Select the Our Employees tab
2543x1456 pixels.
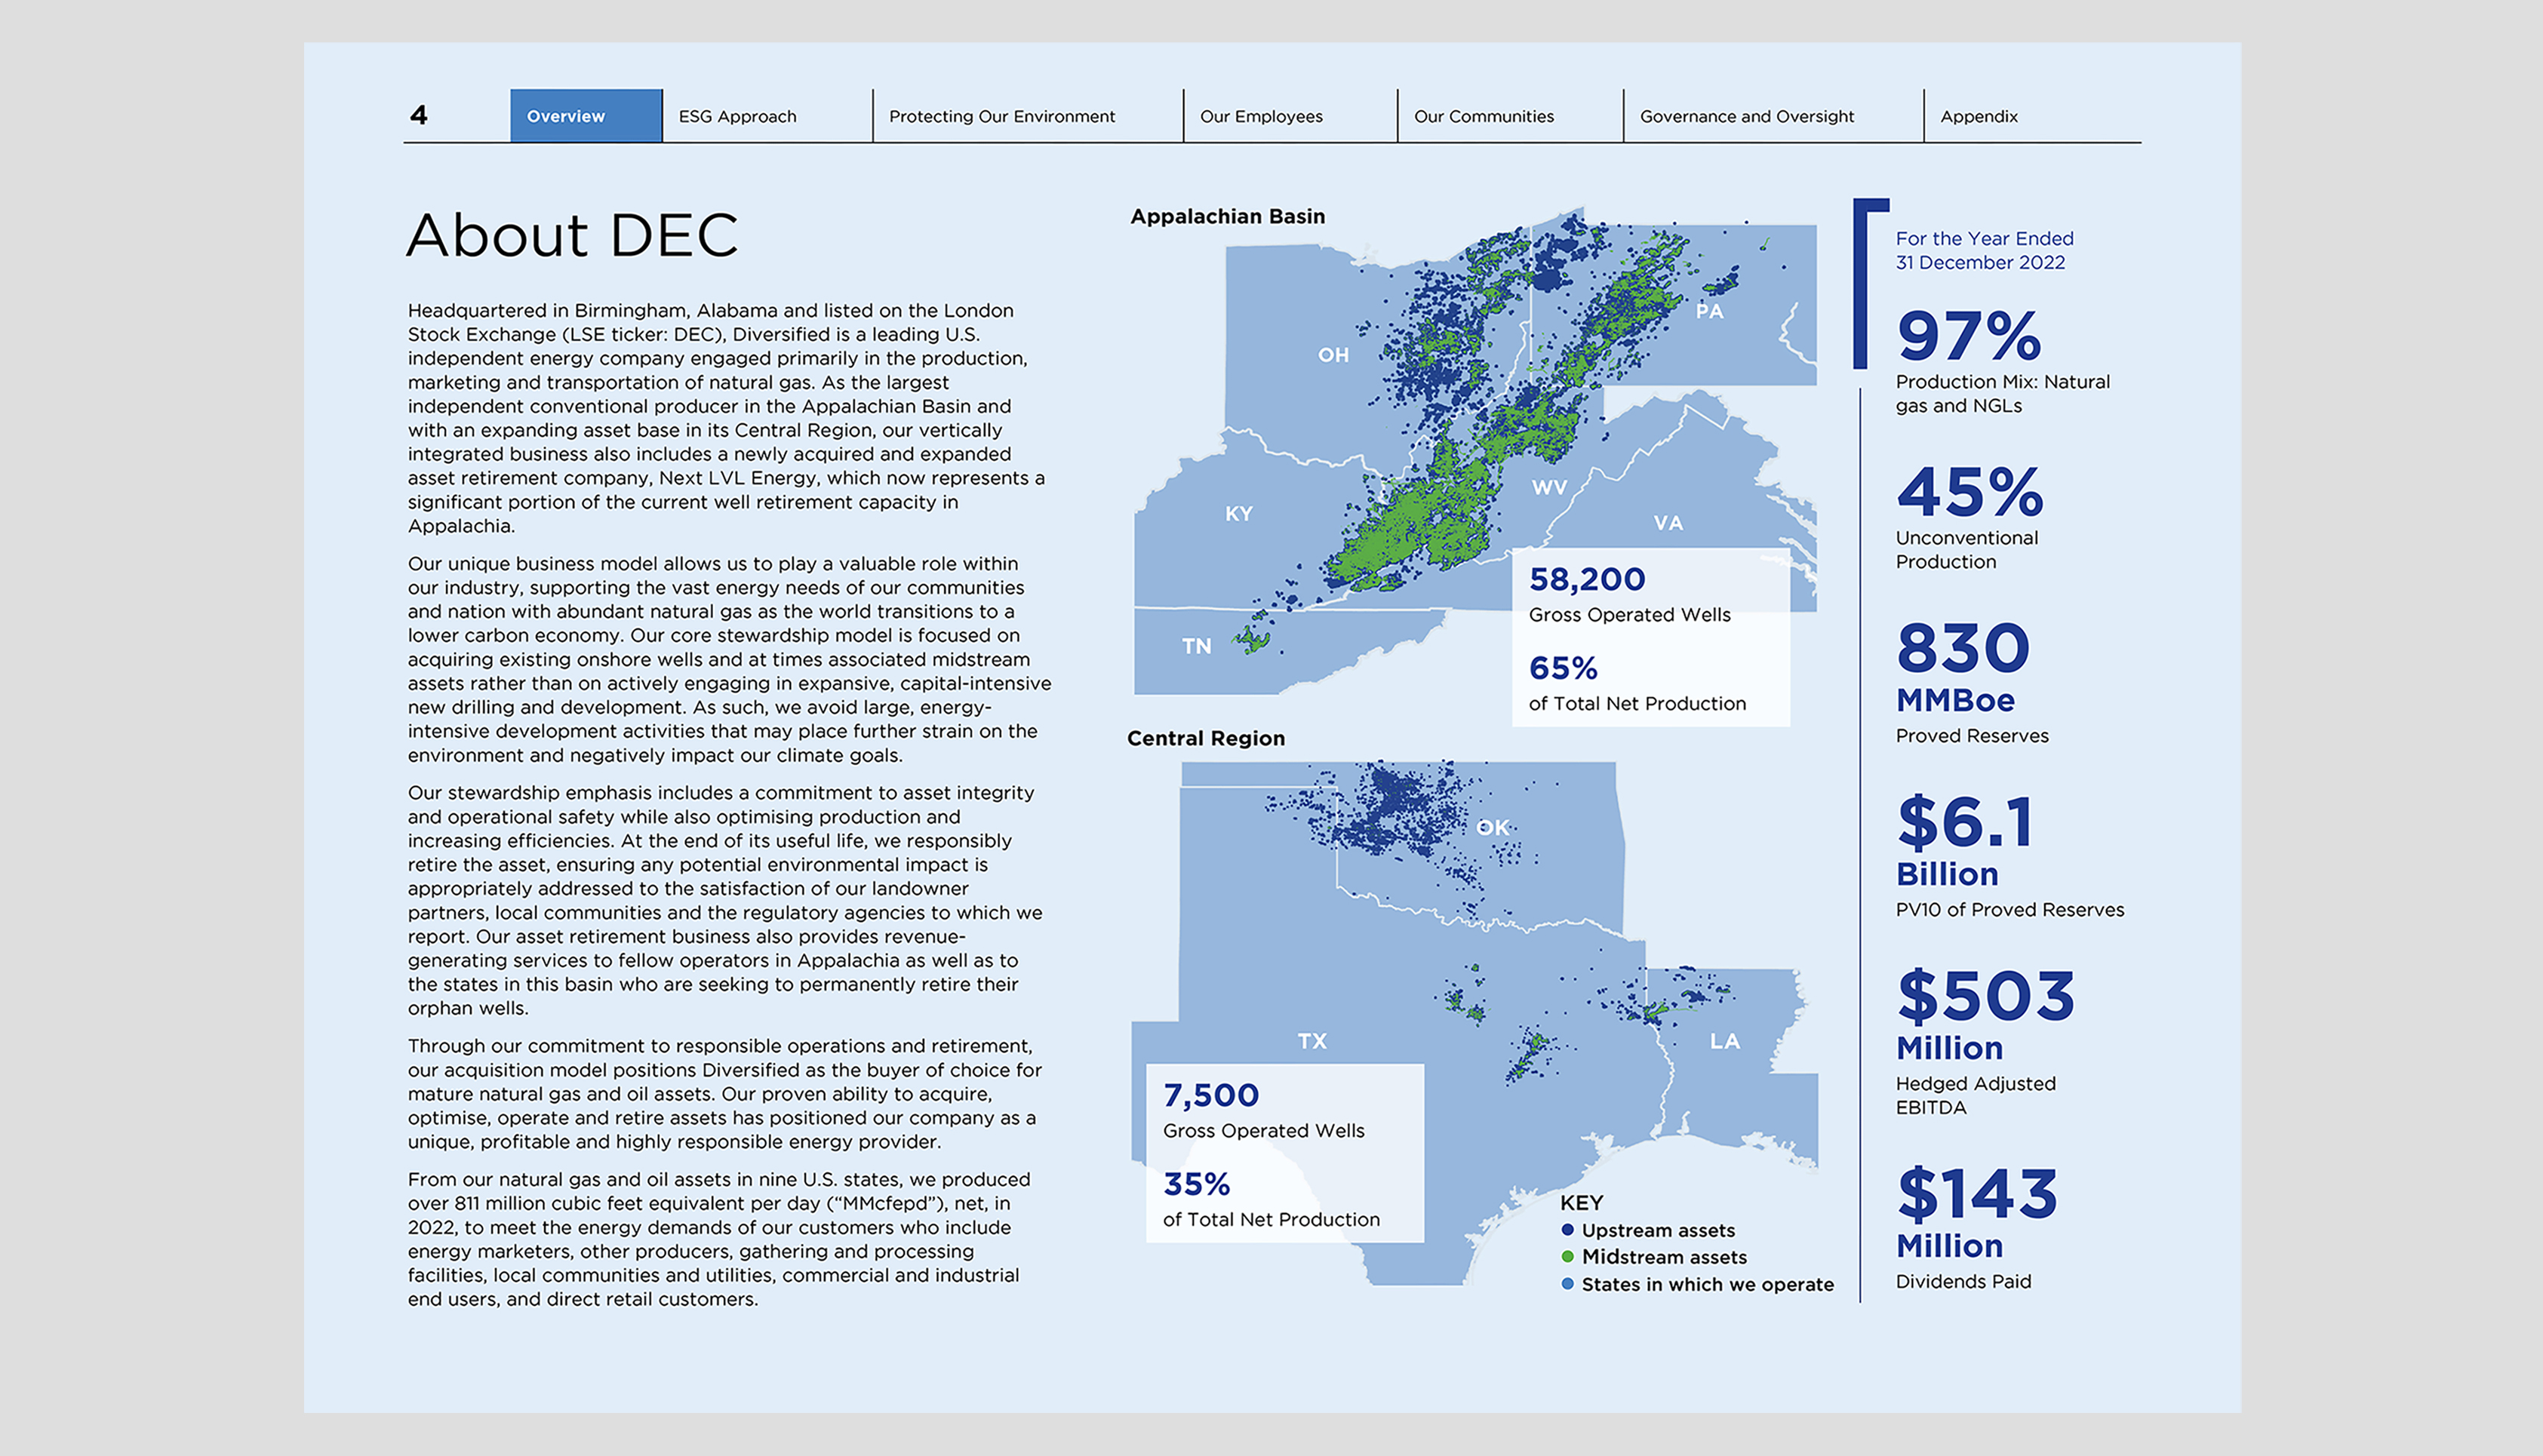click(x=1261, y=117)
